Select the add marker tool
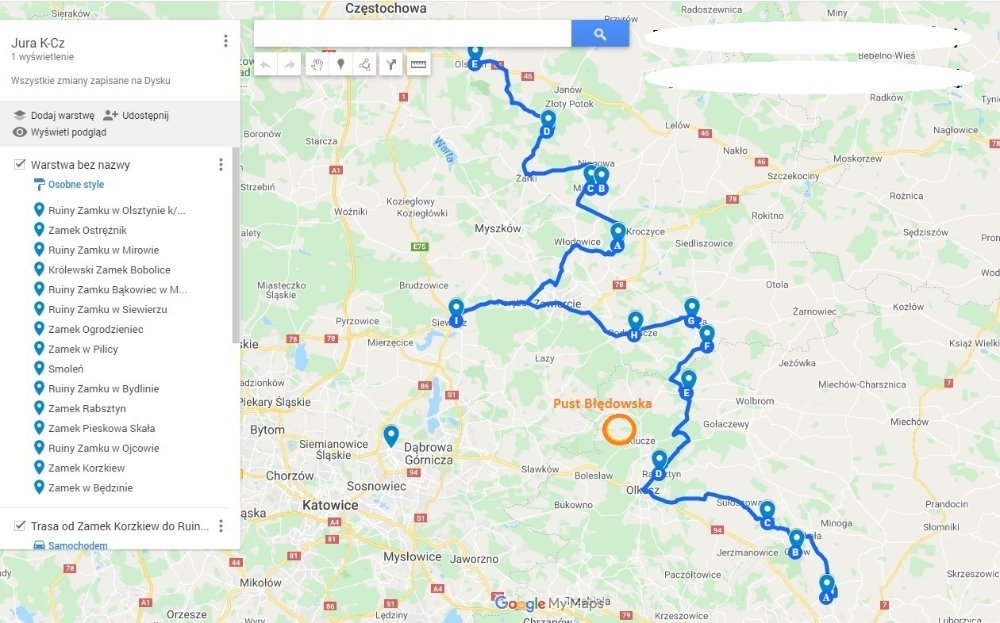Screen dimensions: 1000x623 [341, 64]
